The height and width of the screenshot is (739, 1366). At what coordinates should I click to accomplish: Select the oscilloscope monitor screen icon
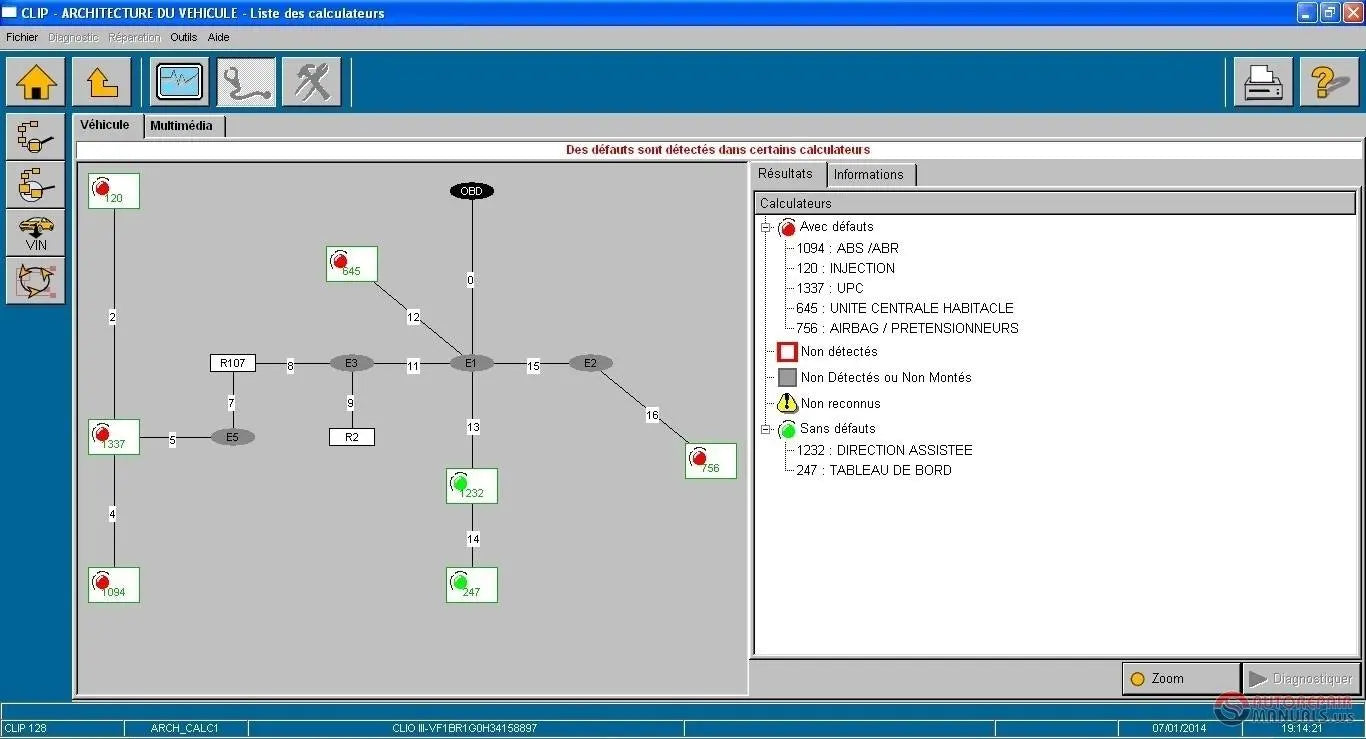[180, 82]
